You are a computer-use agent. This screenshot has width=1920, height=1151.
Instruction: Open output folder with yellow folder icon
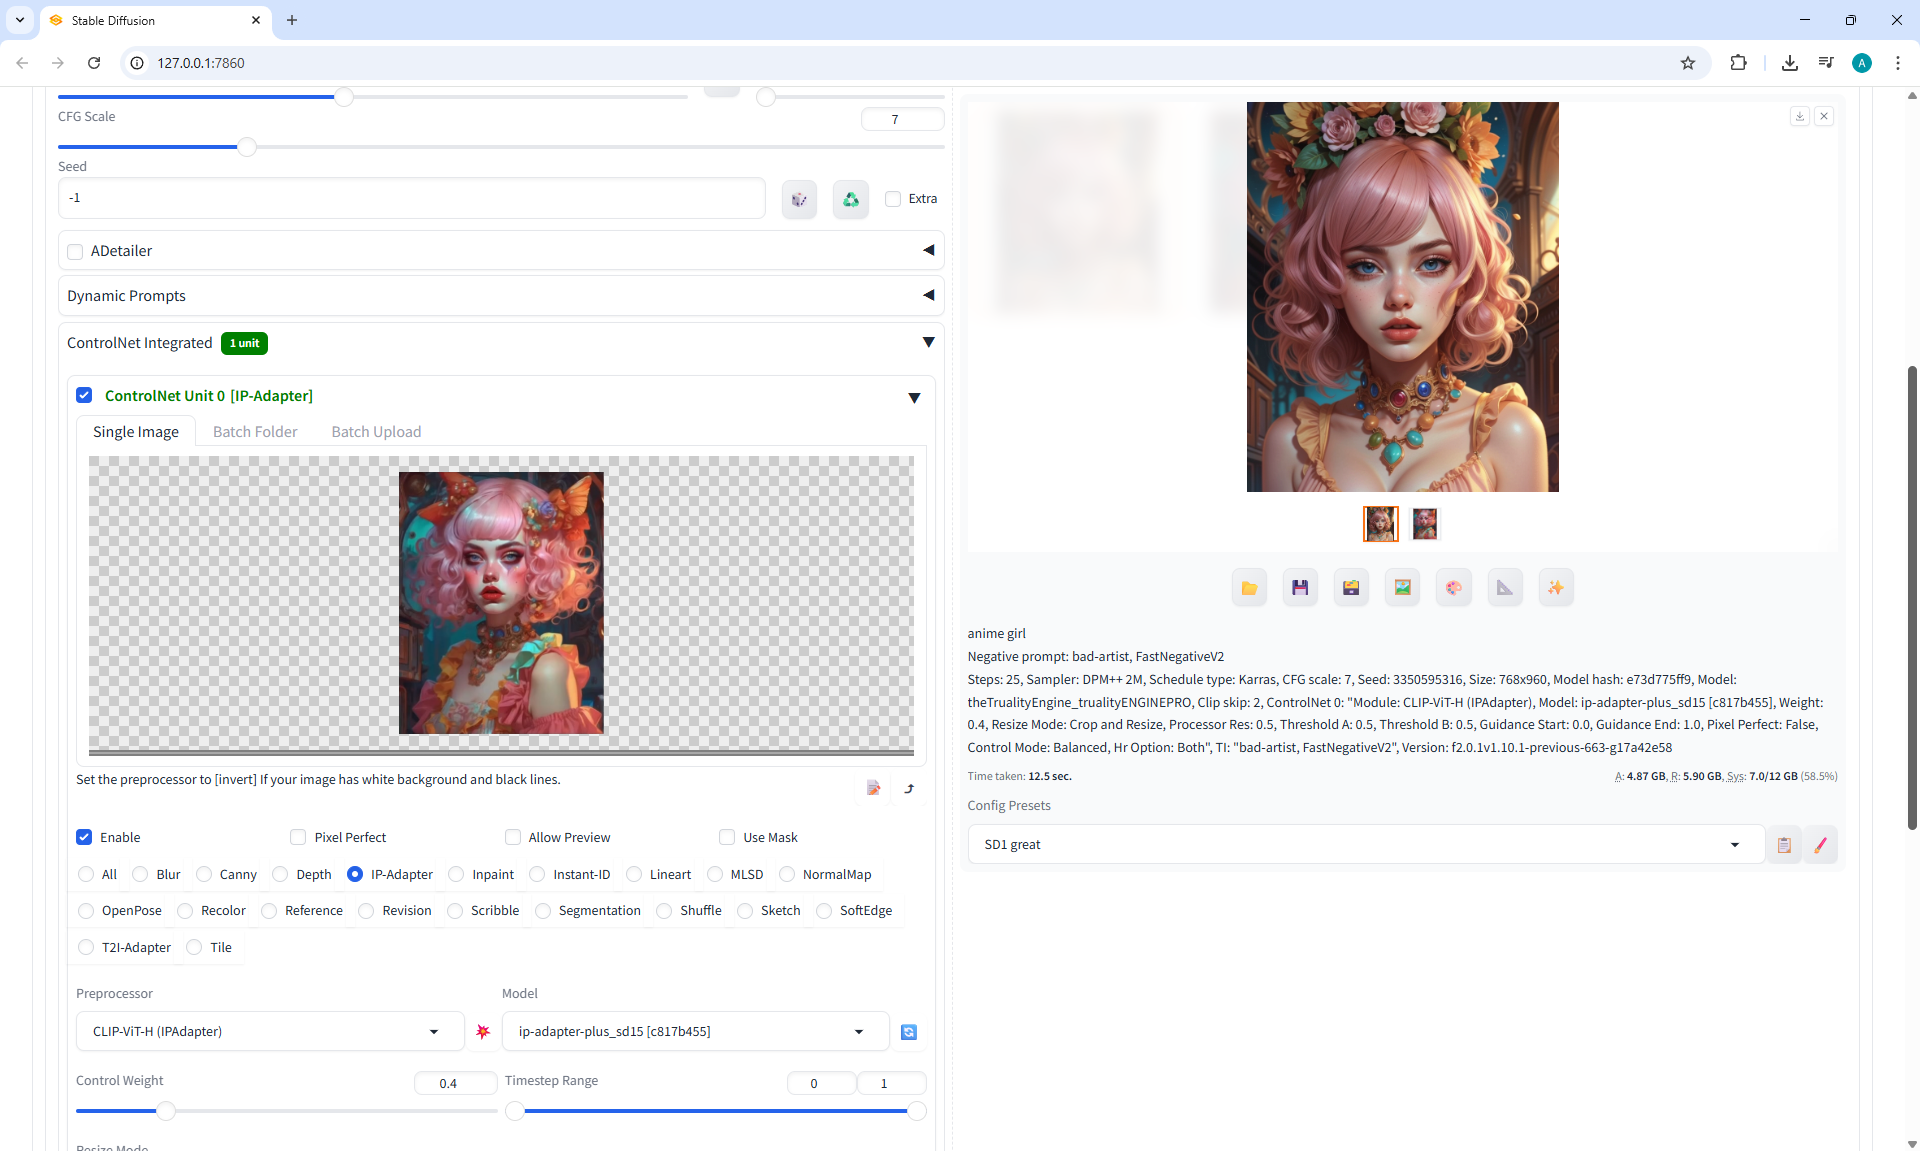tap(1249, 588)
